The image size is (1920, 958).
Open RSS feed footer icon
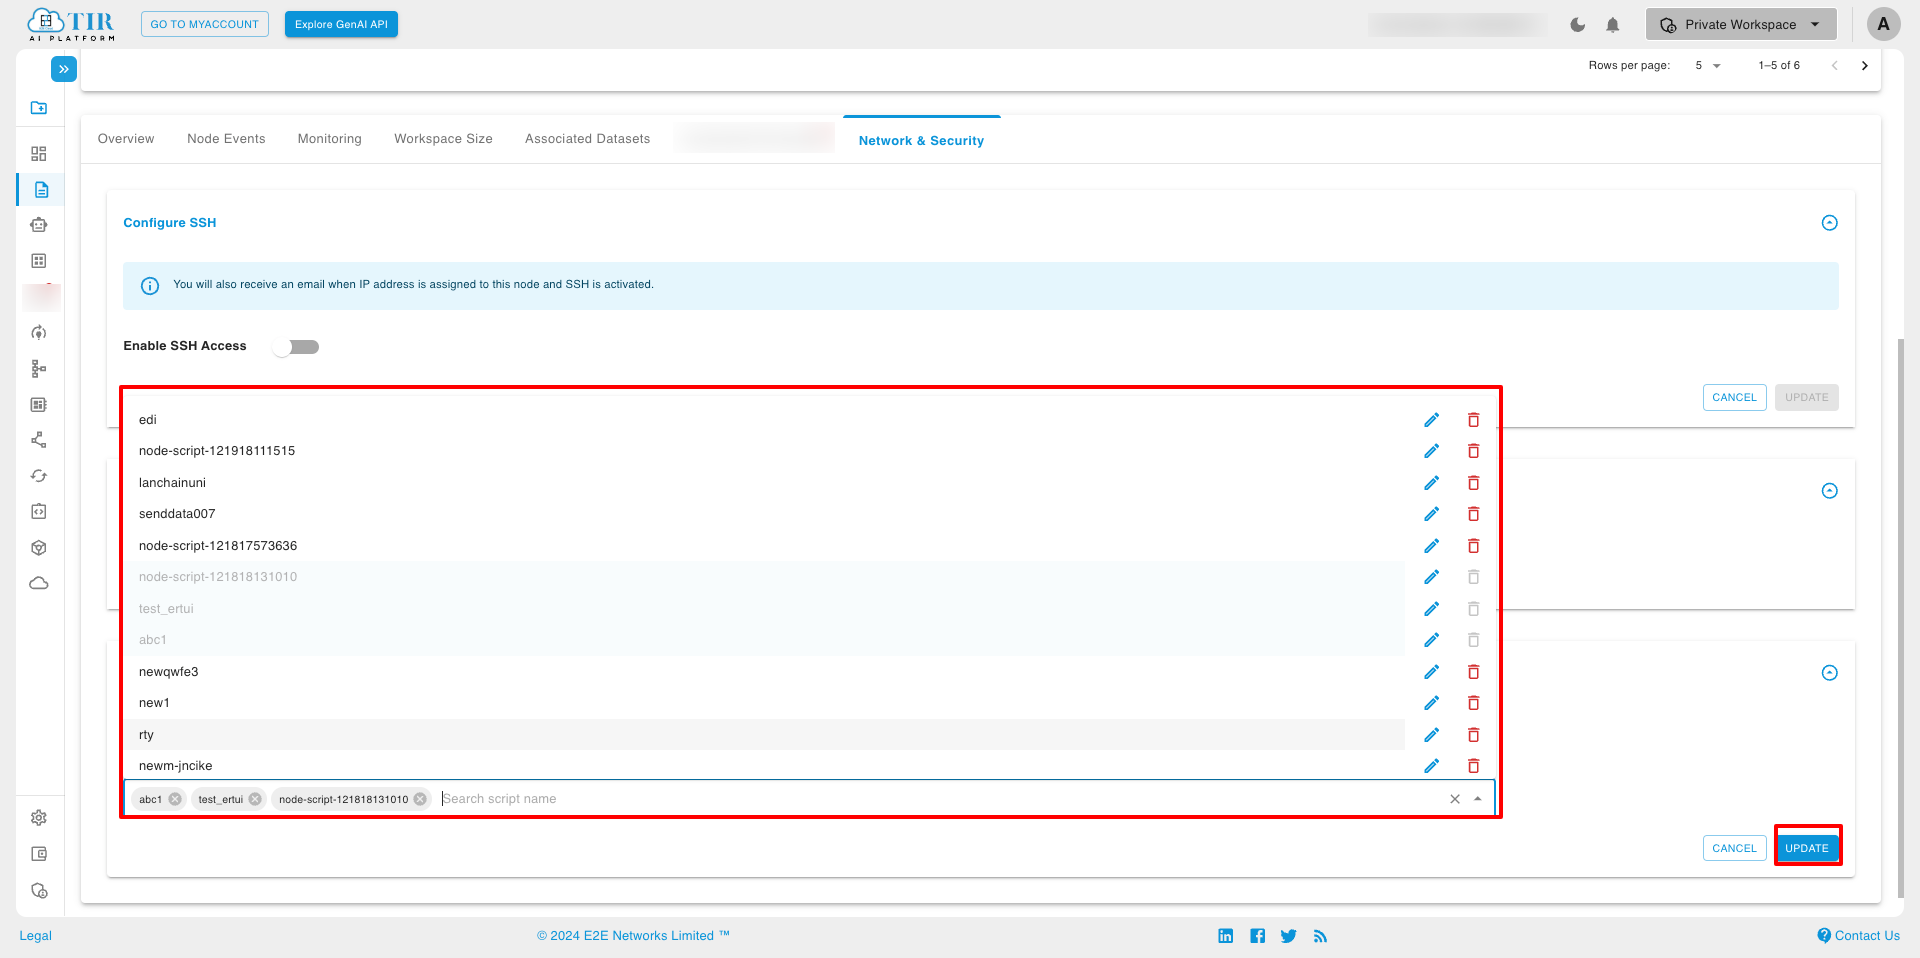[1321, 936]
